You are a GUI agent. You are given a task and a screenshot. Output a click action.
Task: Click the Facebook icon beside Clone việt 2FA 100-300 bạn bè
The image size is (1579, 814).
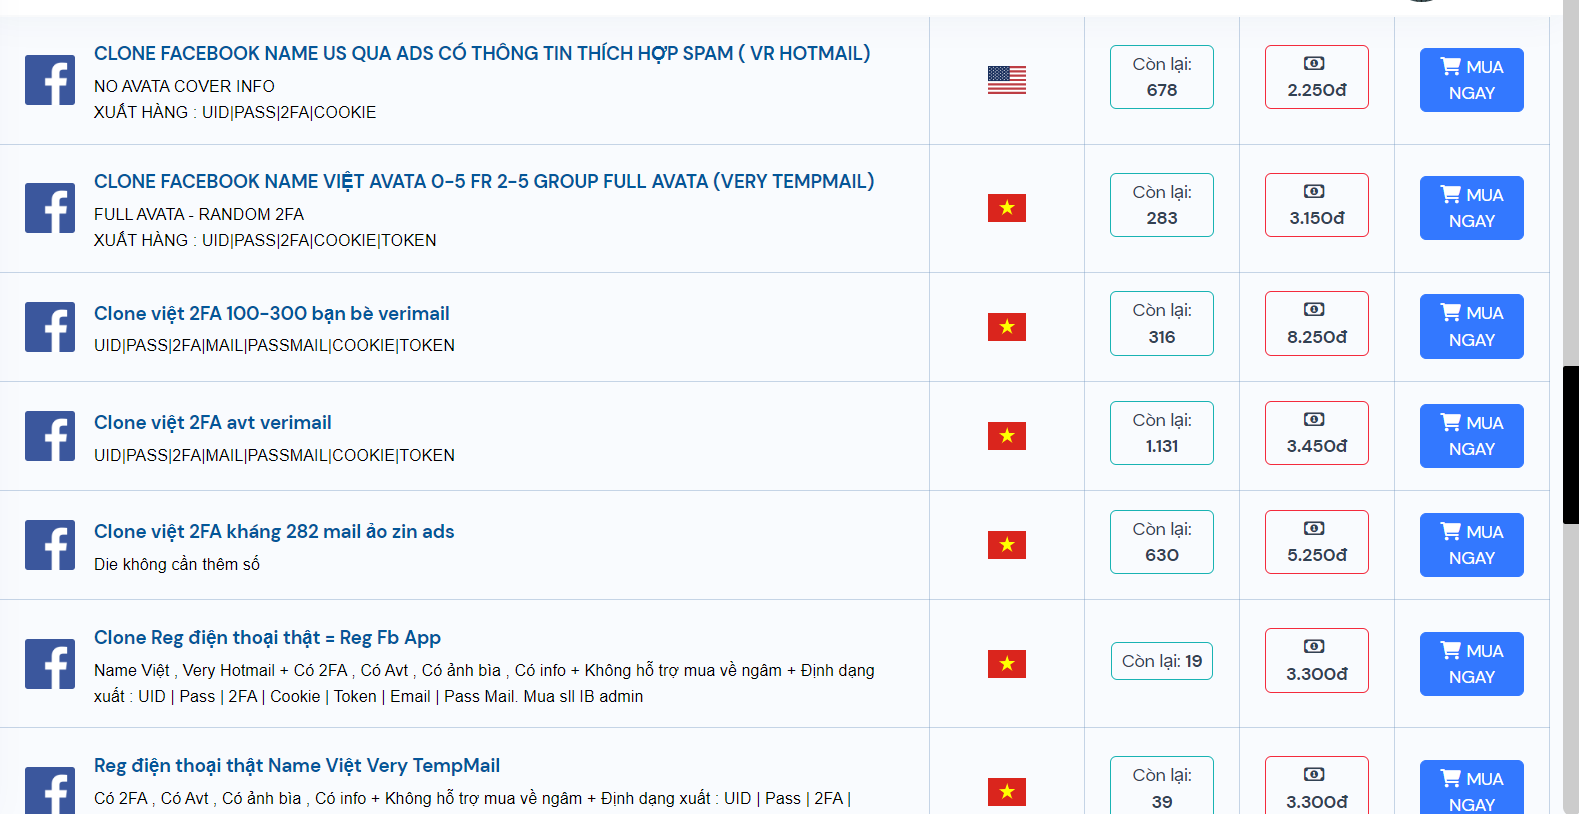click(50, 327)
